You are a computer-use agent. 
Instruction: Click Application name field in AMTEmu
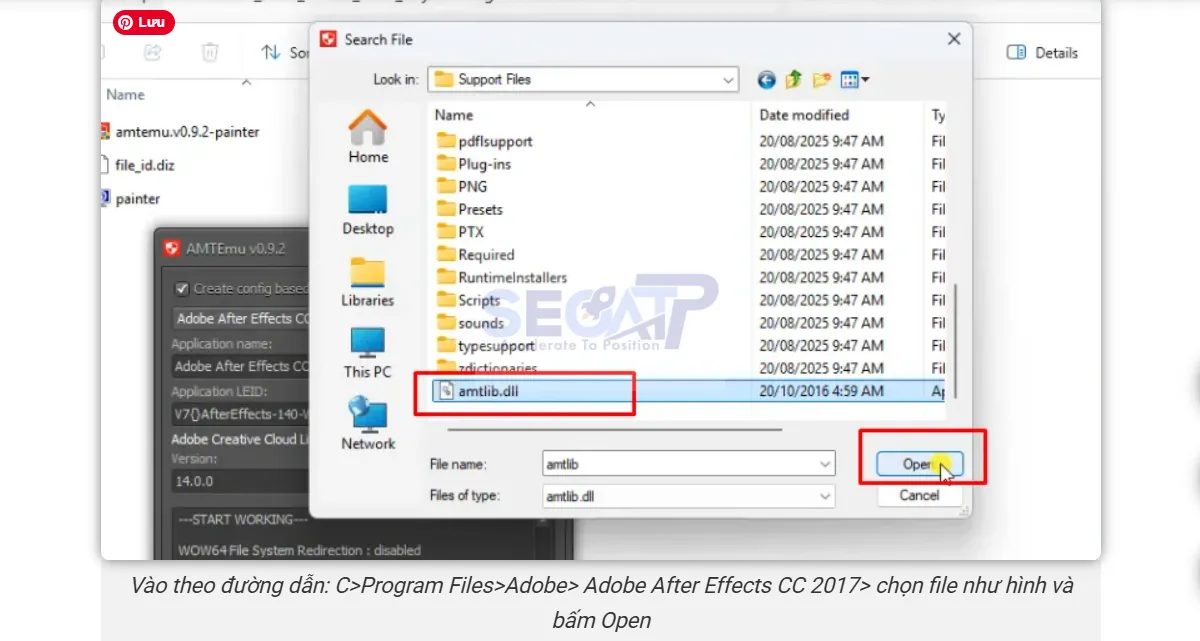pyautogui.click(x=241, y=366)
